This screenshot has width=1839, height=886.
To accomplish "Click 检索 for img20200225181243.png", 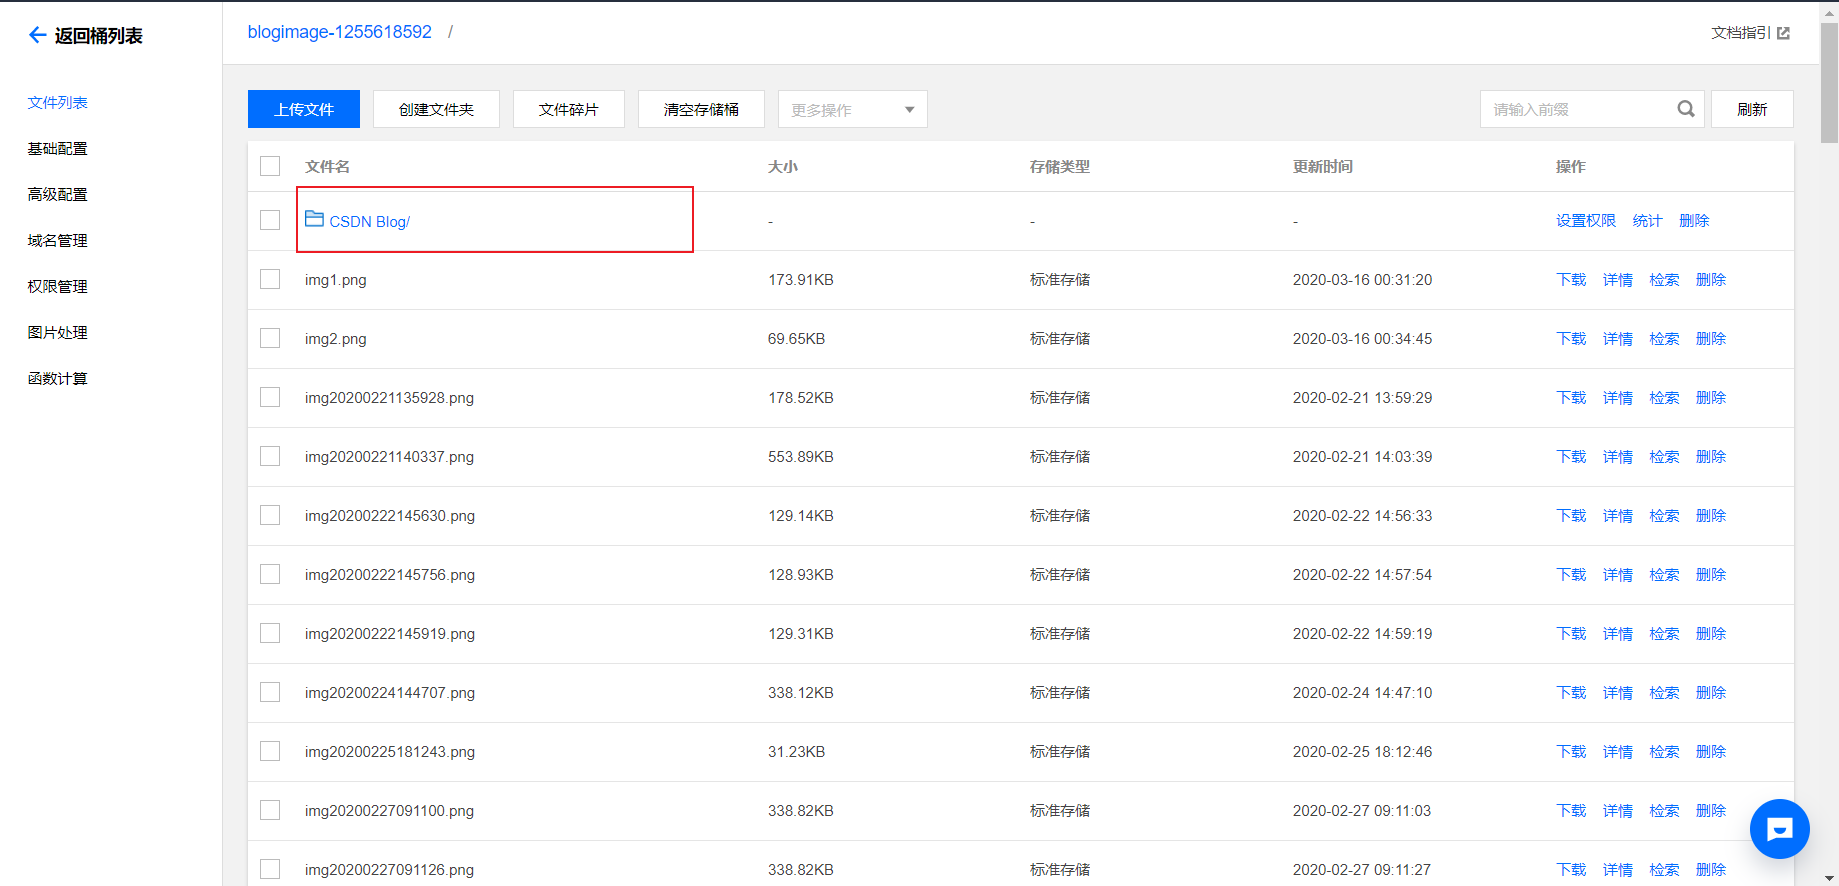I will 1664,751.
